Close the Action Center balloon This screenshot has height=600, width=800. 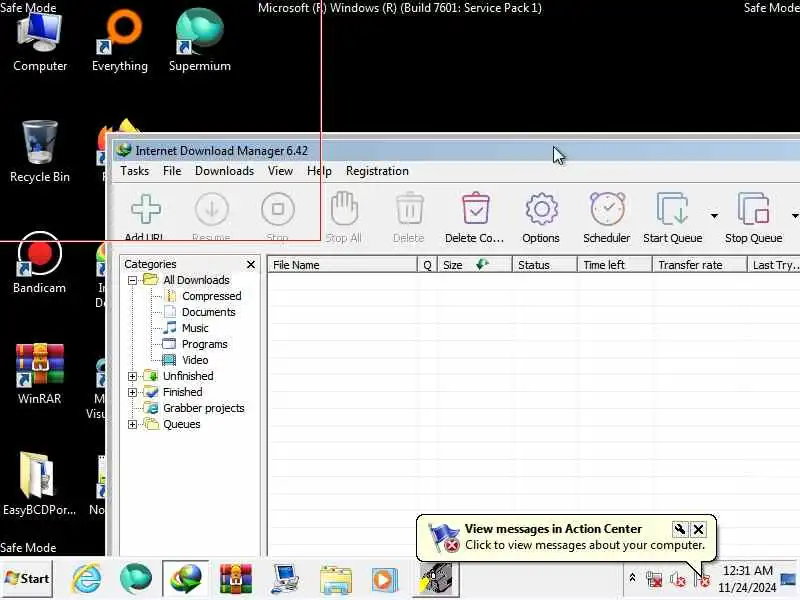point(698,530)
